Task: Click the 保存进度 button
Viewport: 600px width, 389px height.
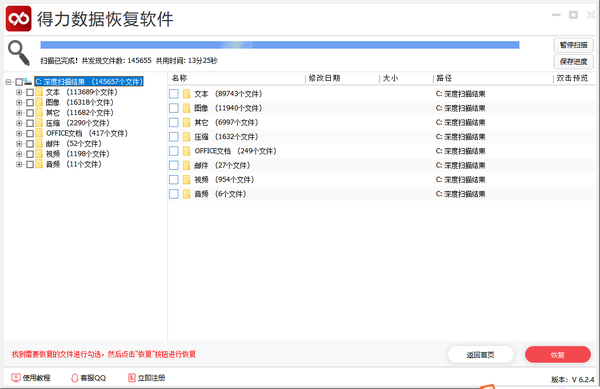Action: 574,62
